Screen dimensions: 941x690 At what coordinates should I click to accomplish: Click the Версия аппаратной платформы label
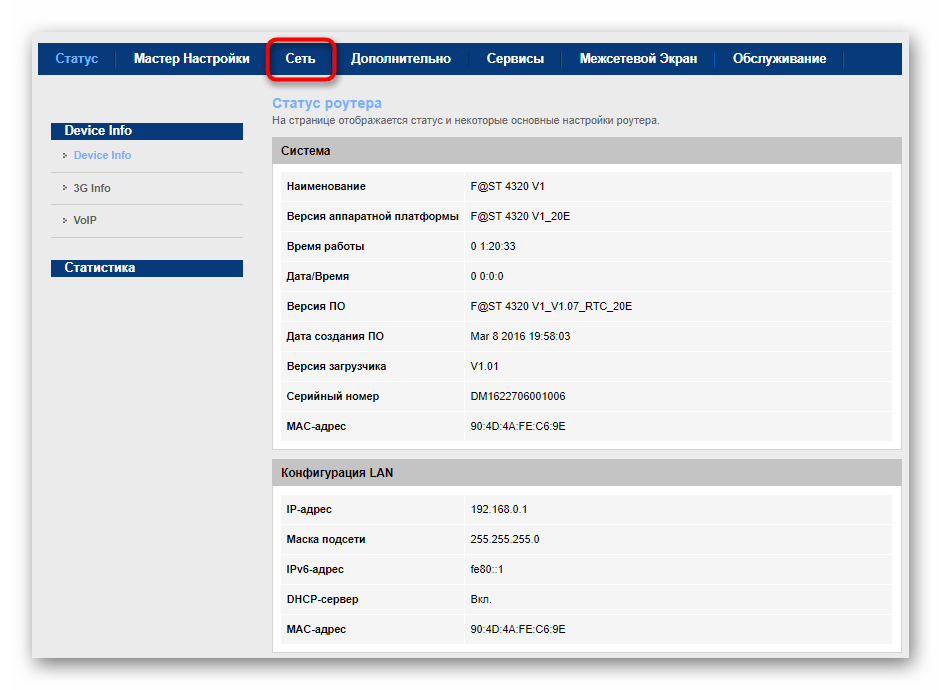(x=372, y=217)
